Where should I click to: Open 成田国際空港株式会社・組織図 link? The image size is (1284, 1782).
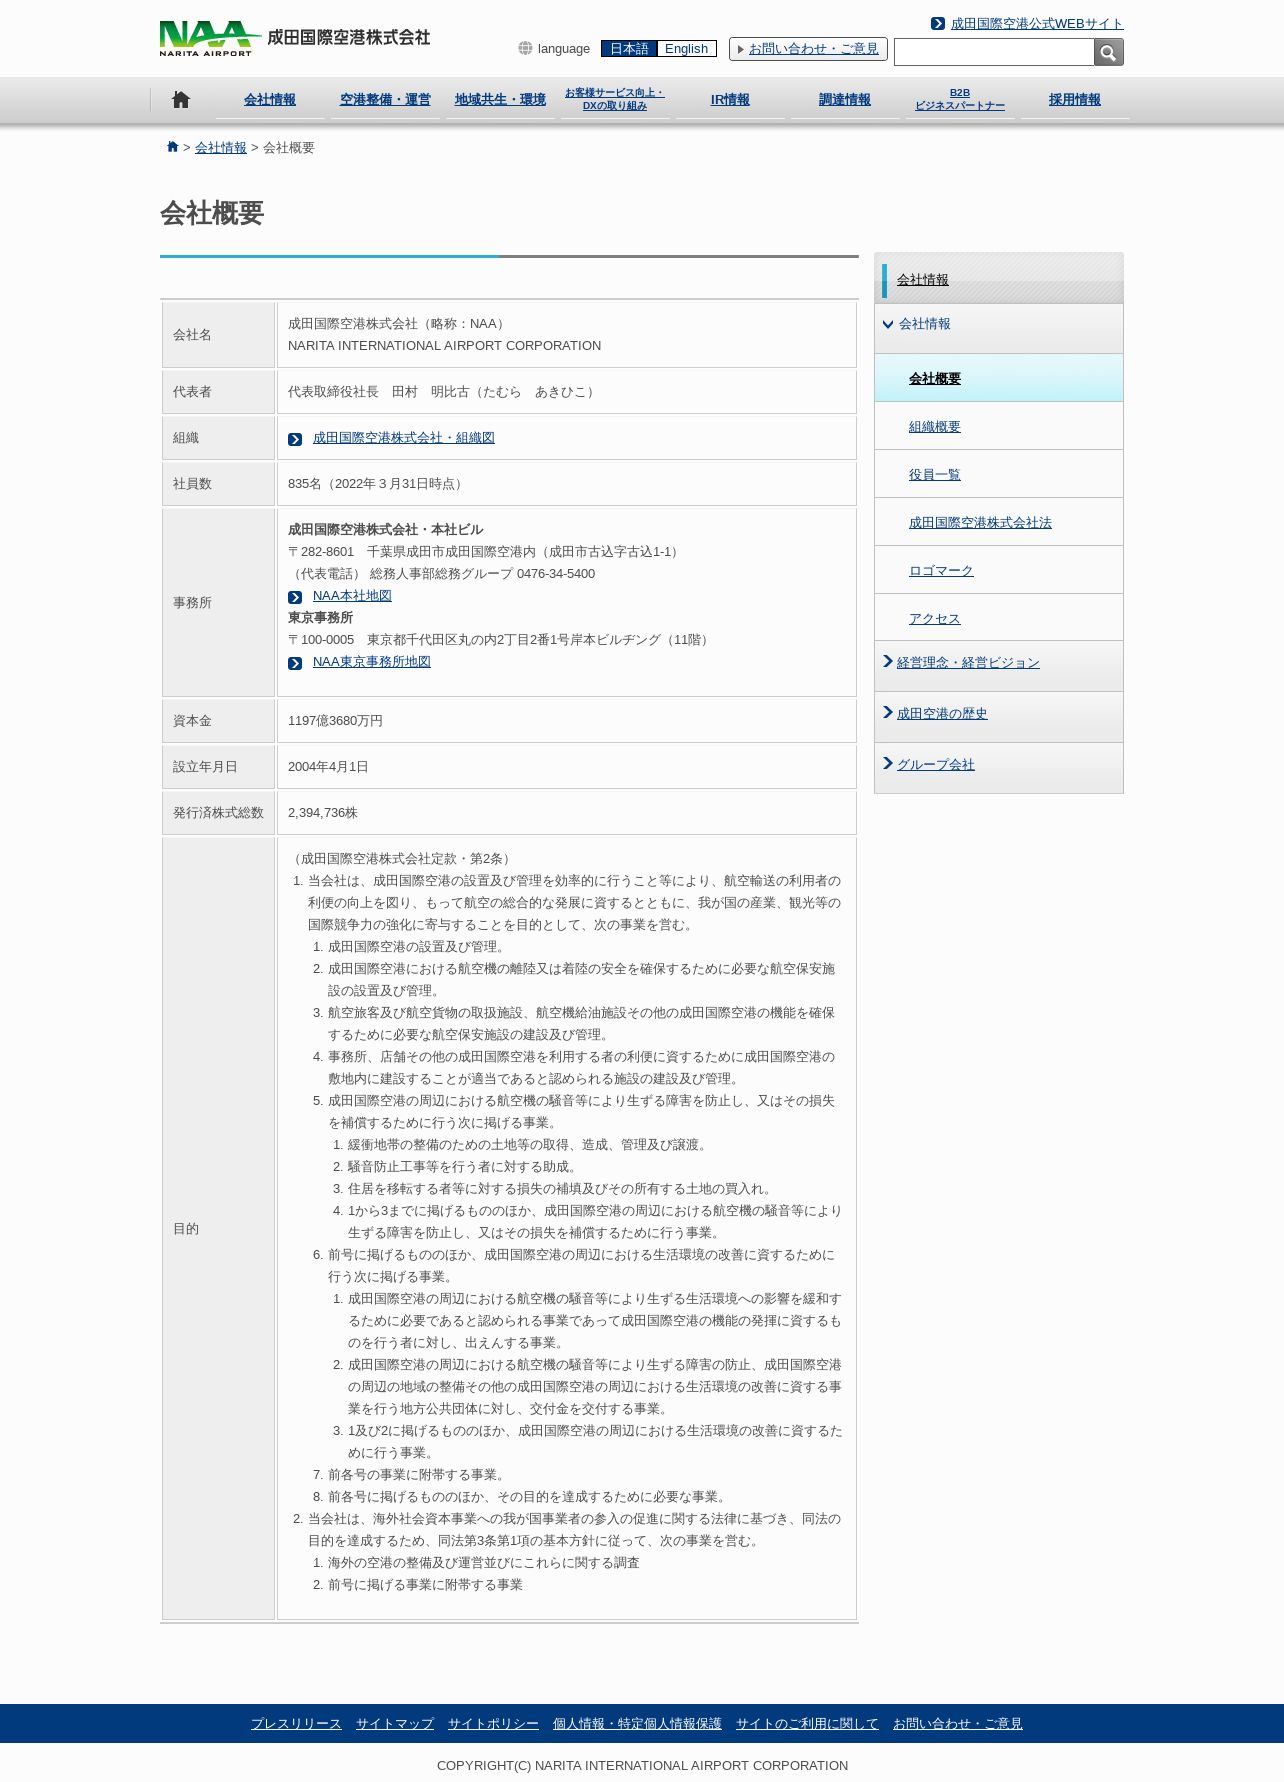point(404,438)
